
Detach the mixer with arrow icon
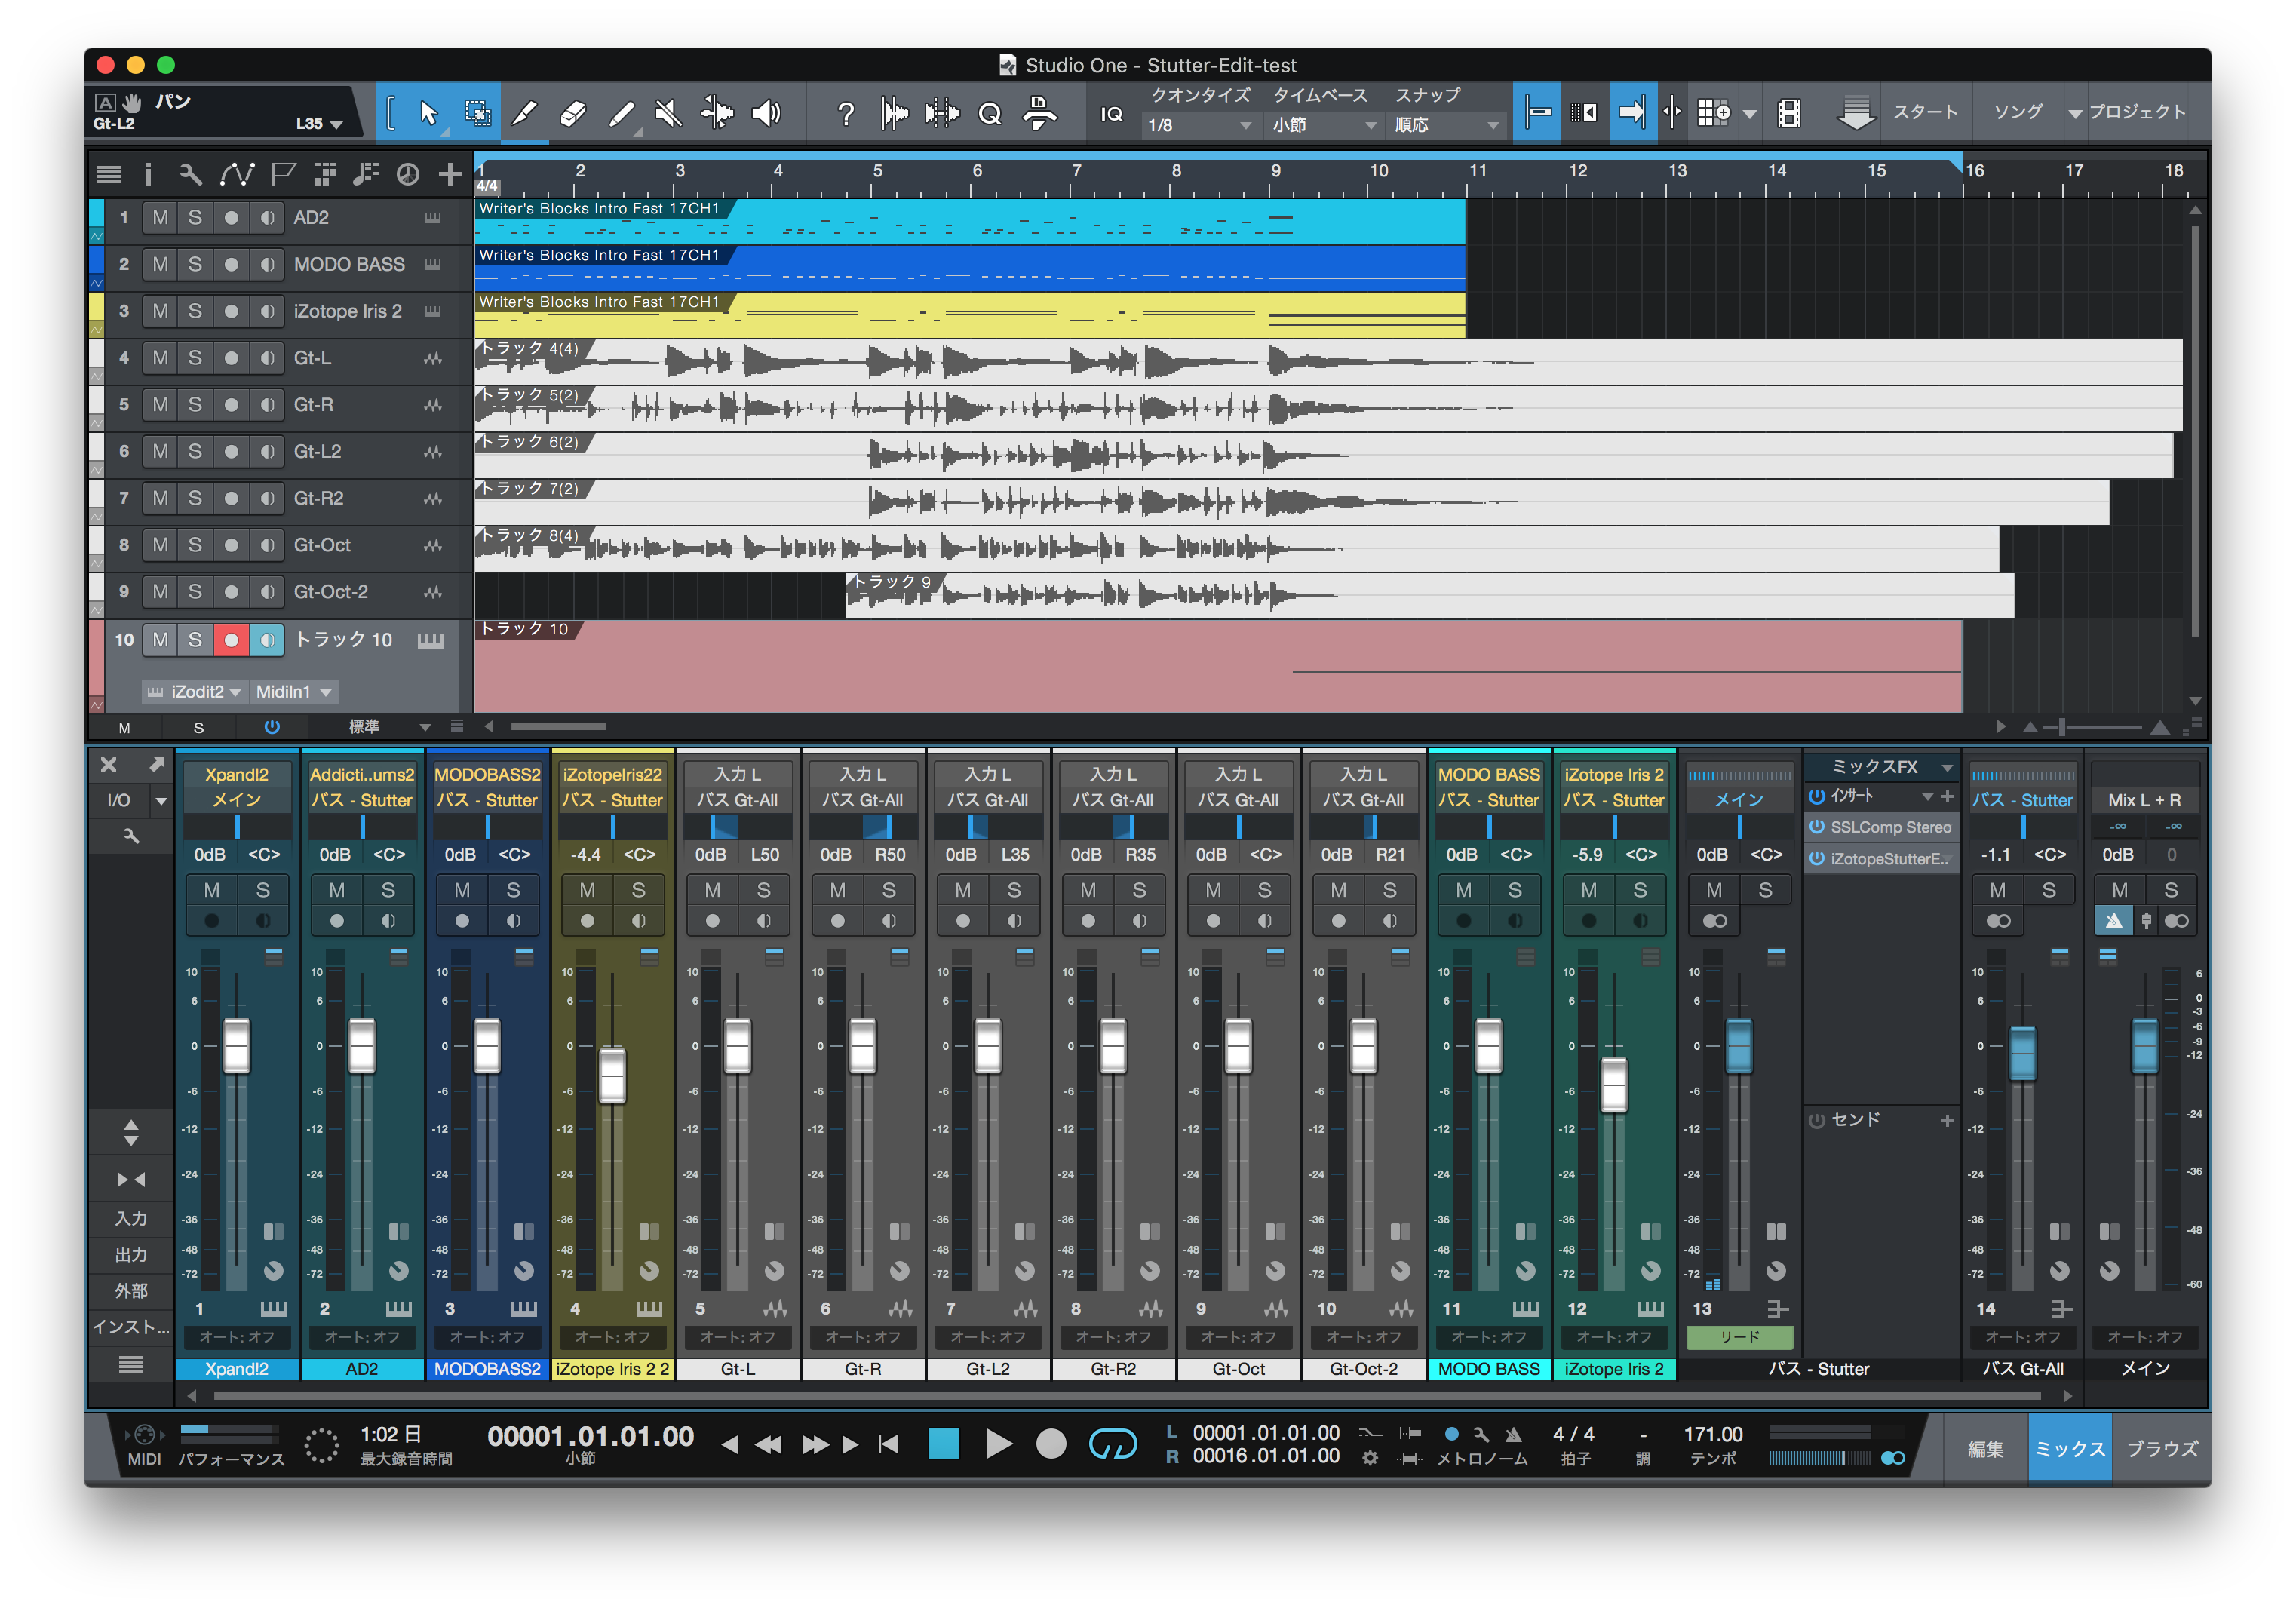pyautogui.click(x=157, y=765)
